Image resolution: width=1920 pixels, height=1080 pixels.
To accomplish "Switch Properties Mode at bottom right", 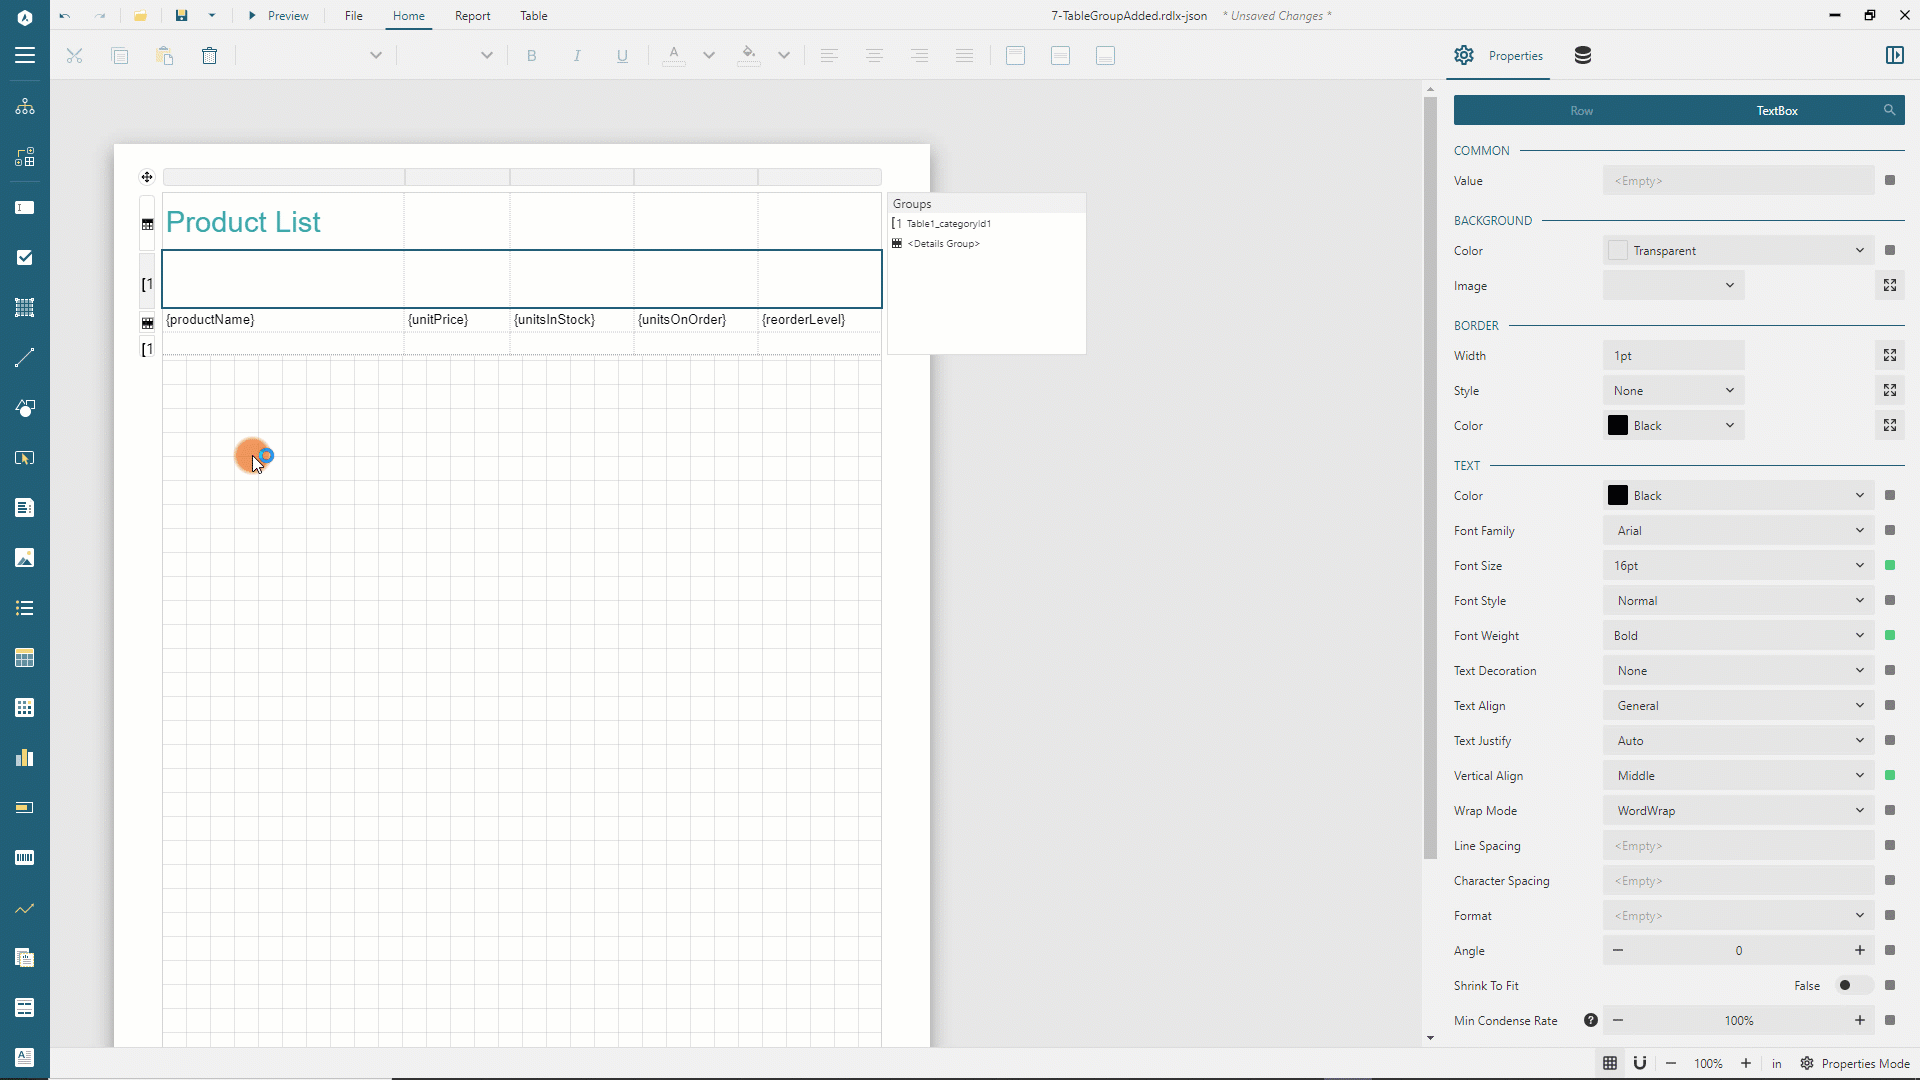I will click(1855, 1063).
